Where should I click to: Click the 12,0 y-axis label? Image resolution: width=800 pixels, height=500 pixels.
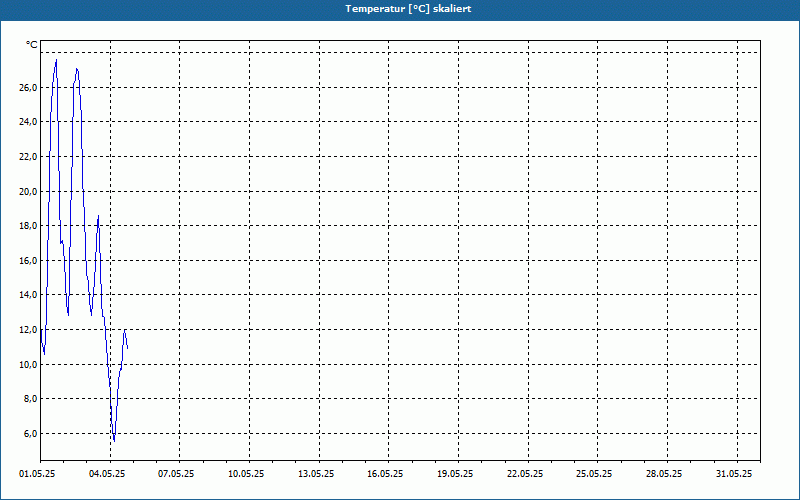click(28, 330)
